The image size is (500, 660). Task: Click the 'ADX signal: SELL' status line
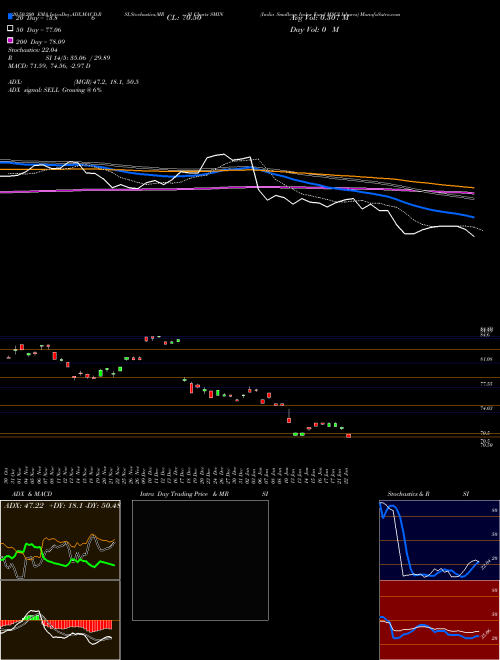click(x=55, y=90)
